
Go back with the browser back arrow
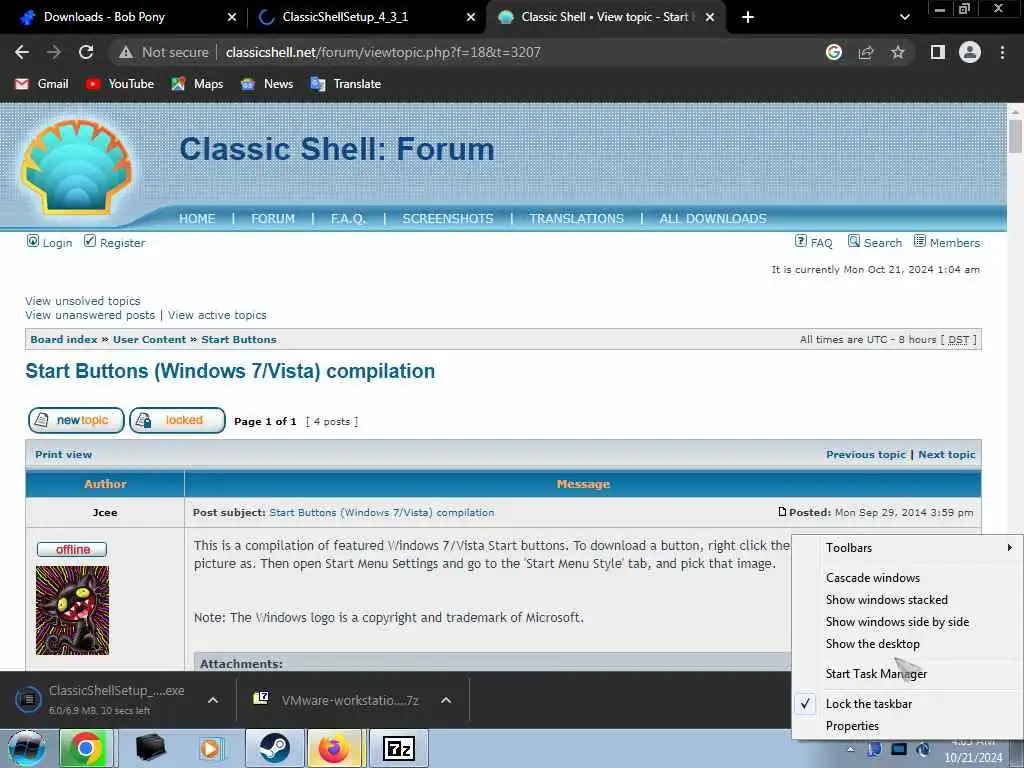click(x=22, y=52)
